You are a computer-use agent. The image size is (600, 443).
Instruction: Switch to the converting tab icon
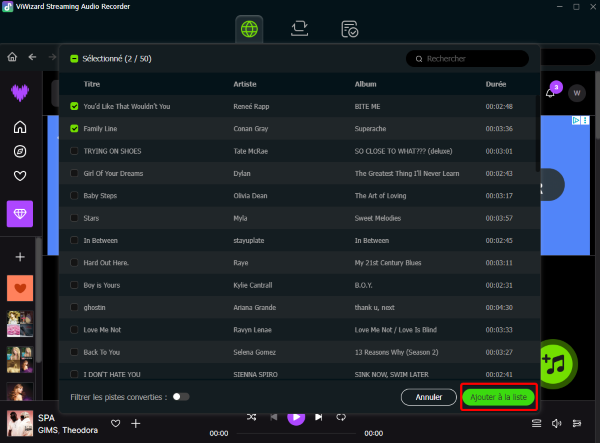coord(300,29)
